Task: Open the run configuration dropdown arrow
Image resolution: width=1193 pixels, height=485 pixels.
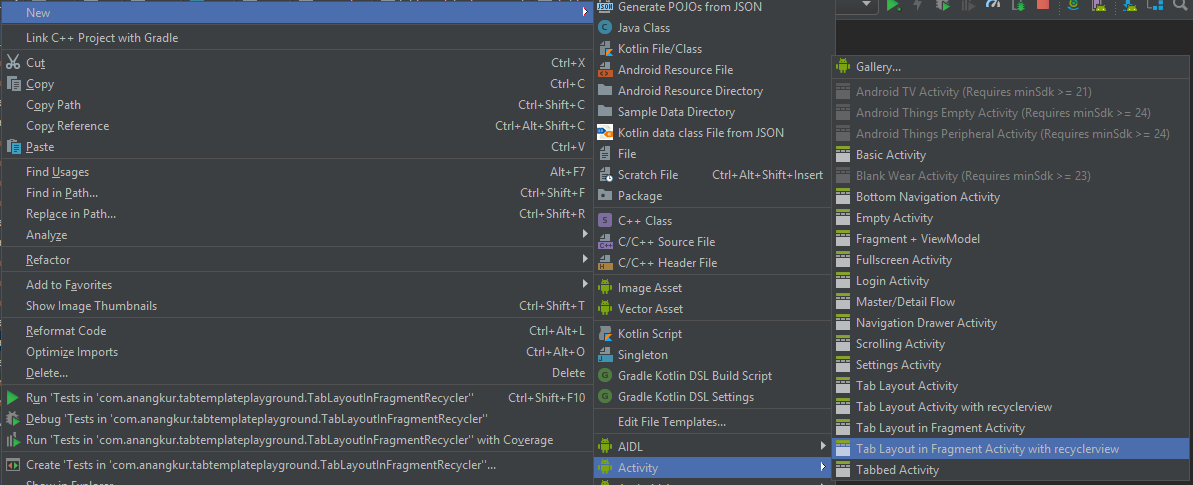Action: pyautogui.click(x=867, y=5)
